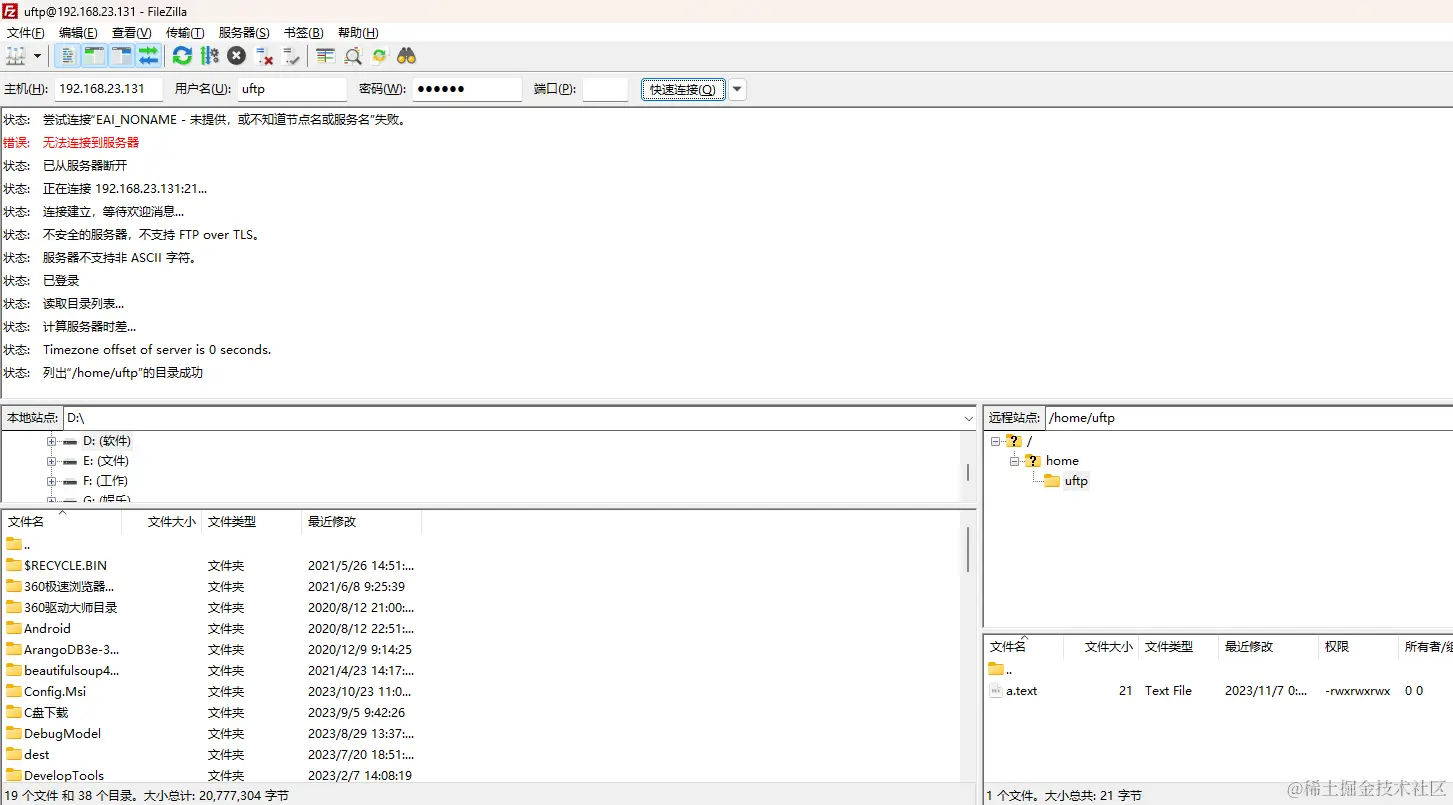The width and height of the screenshot is (1453, 805).
Task: Toggle directory comparison icon
Action: pyautogui.click(x=352, y=56)
